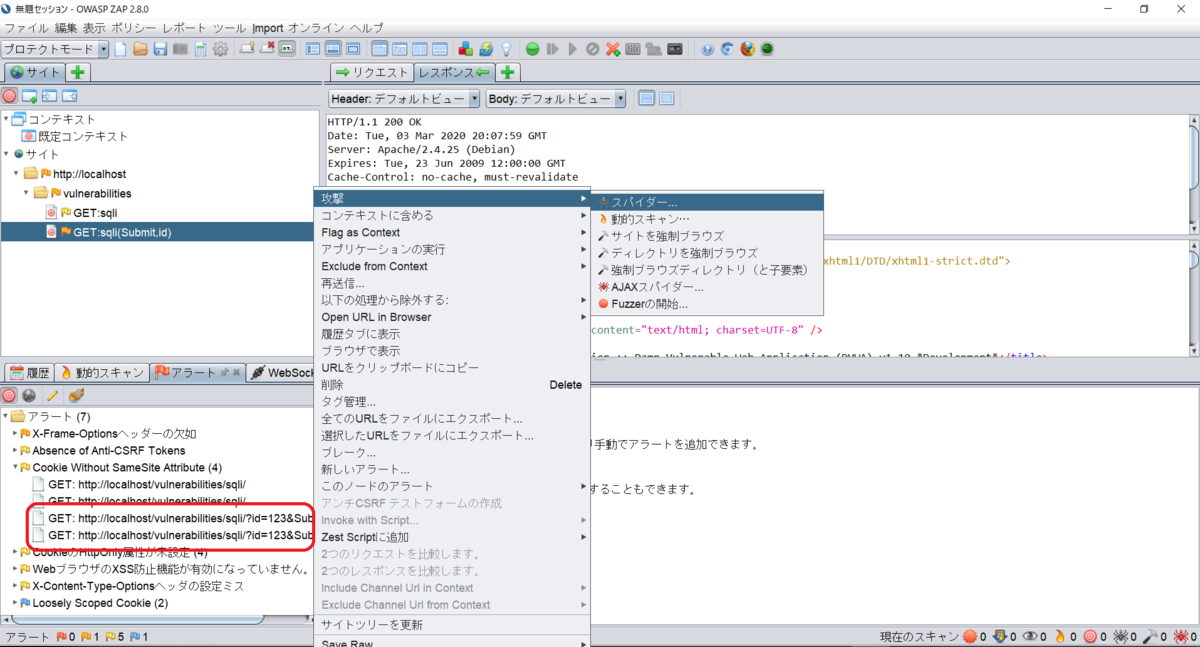Click the step icon beside green circle
The width and height of the screenshot is (1200, 647).
[x=553, y=49]
